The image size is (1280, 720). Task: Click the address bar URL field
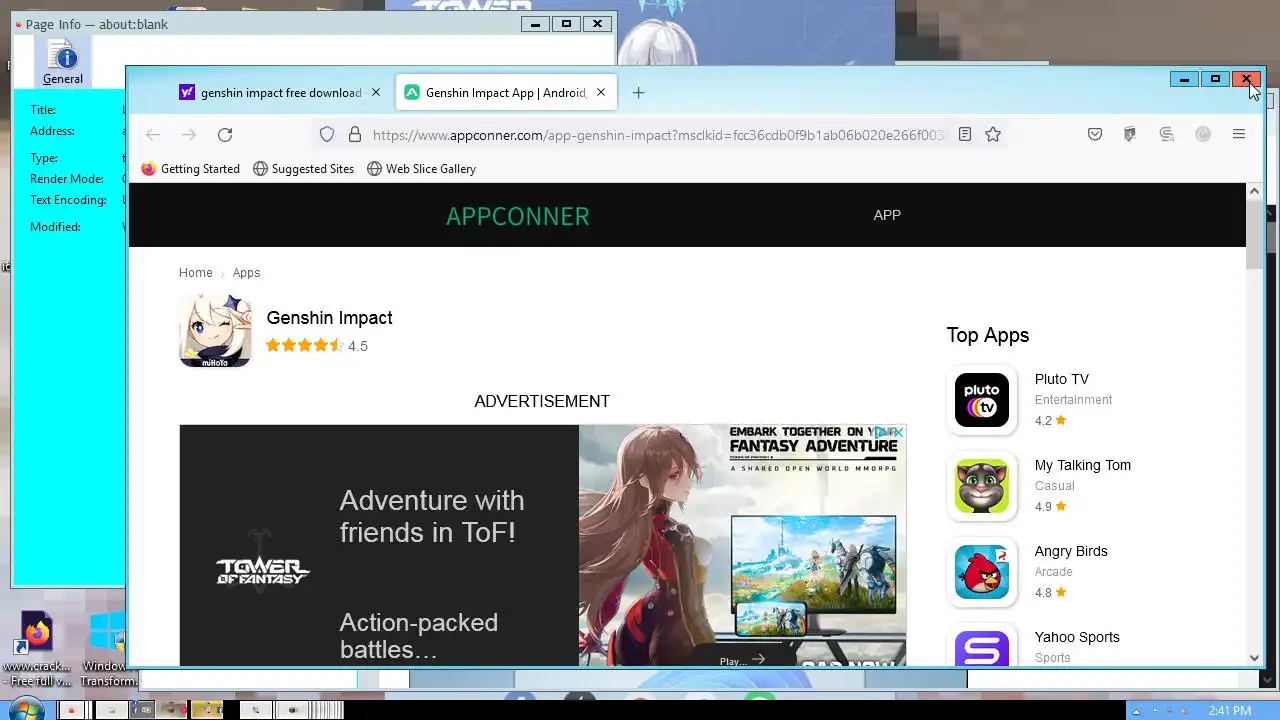658,135
